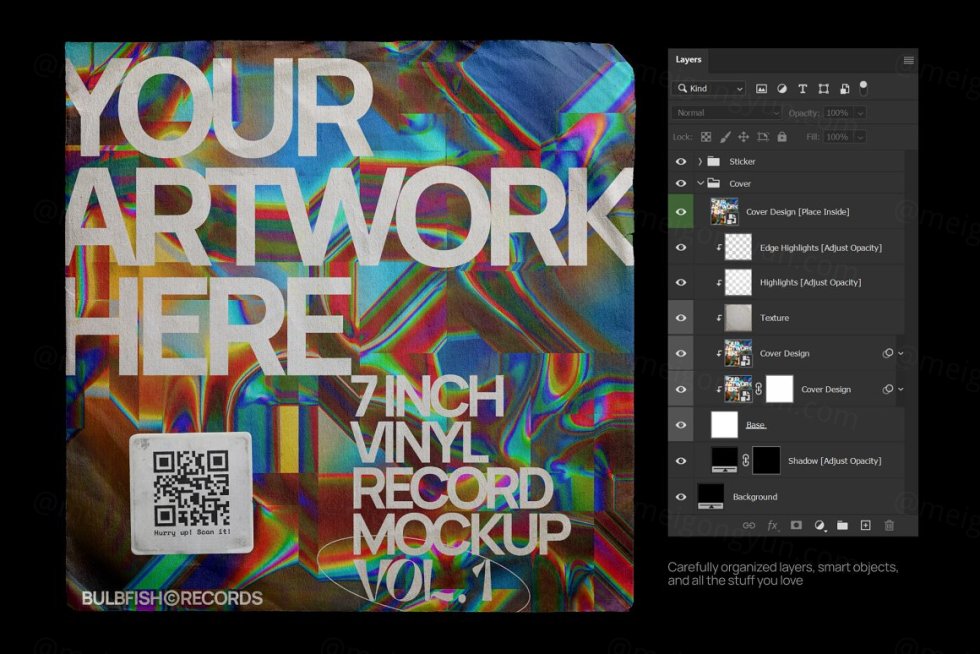Screen dimensions: 980x654
Task: Add a layer mask using bottom icon
Action: click(796, 525)
